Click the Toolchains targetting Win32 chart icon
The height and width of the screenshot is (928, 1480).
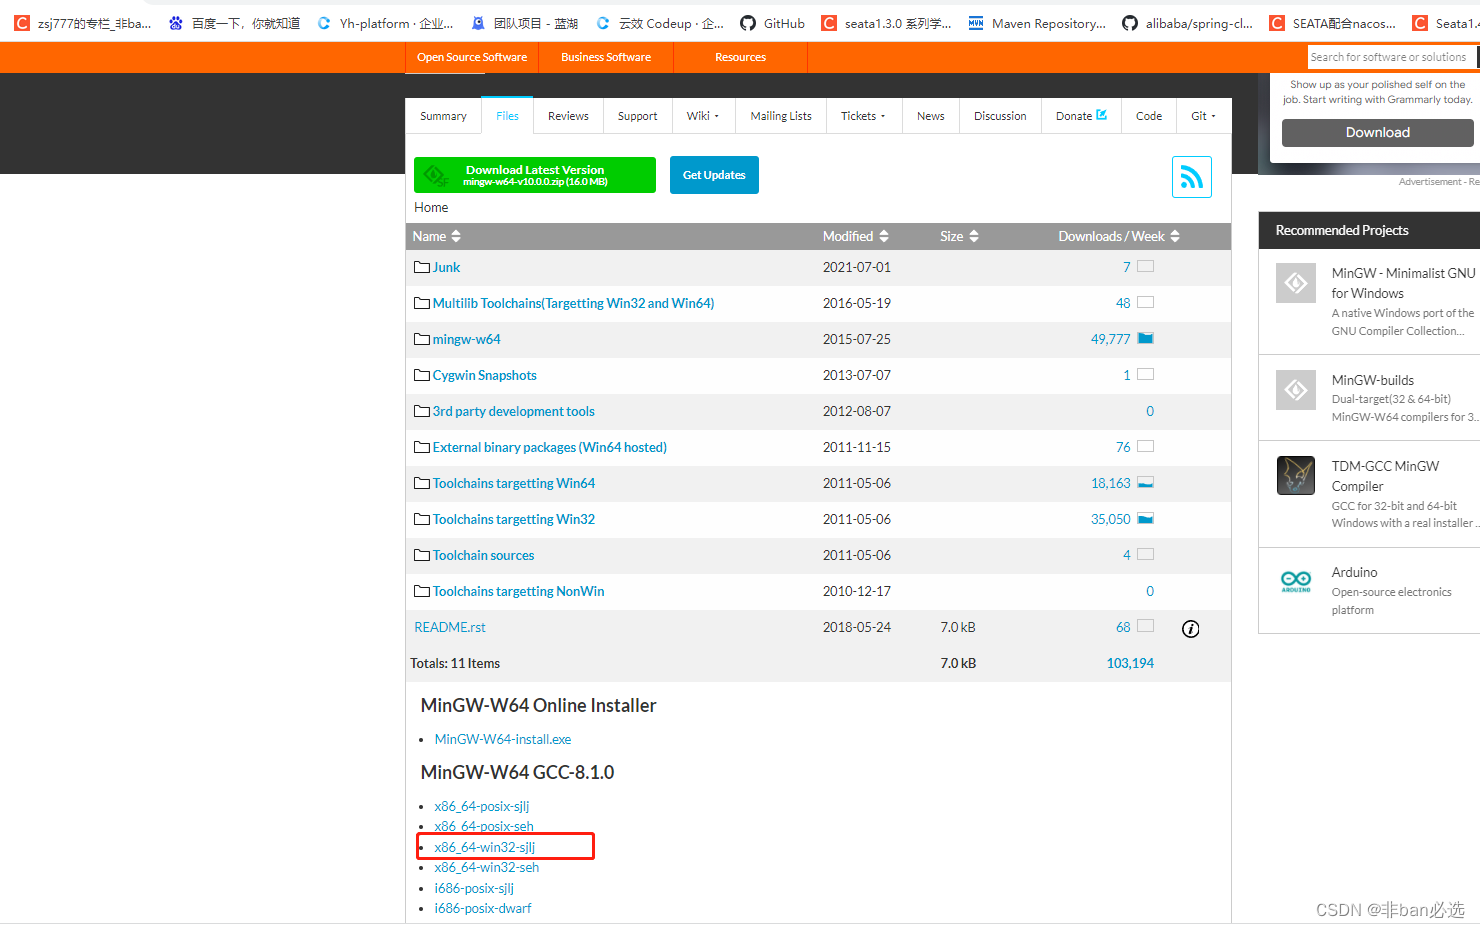(x=1146, y=518)
